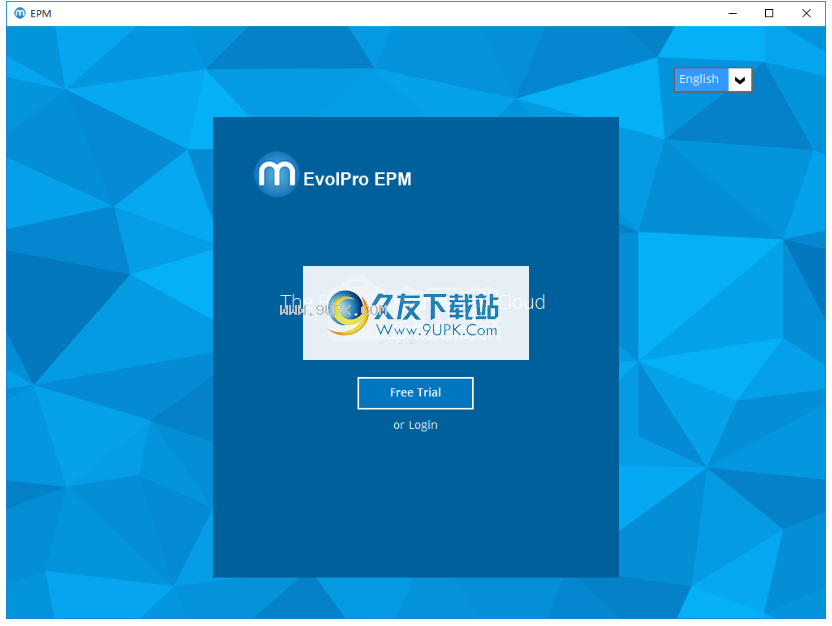Start the Free Trial
Viewport: 832px width, 626px height.
pos(415,393)
